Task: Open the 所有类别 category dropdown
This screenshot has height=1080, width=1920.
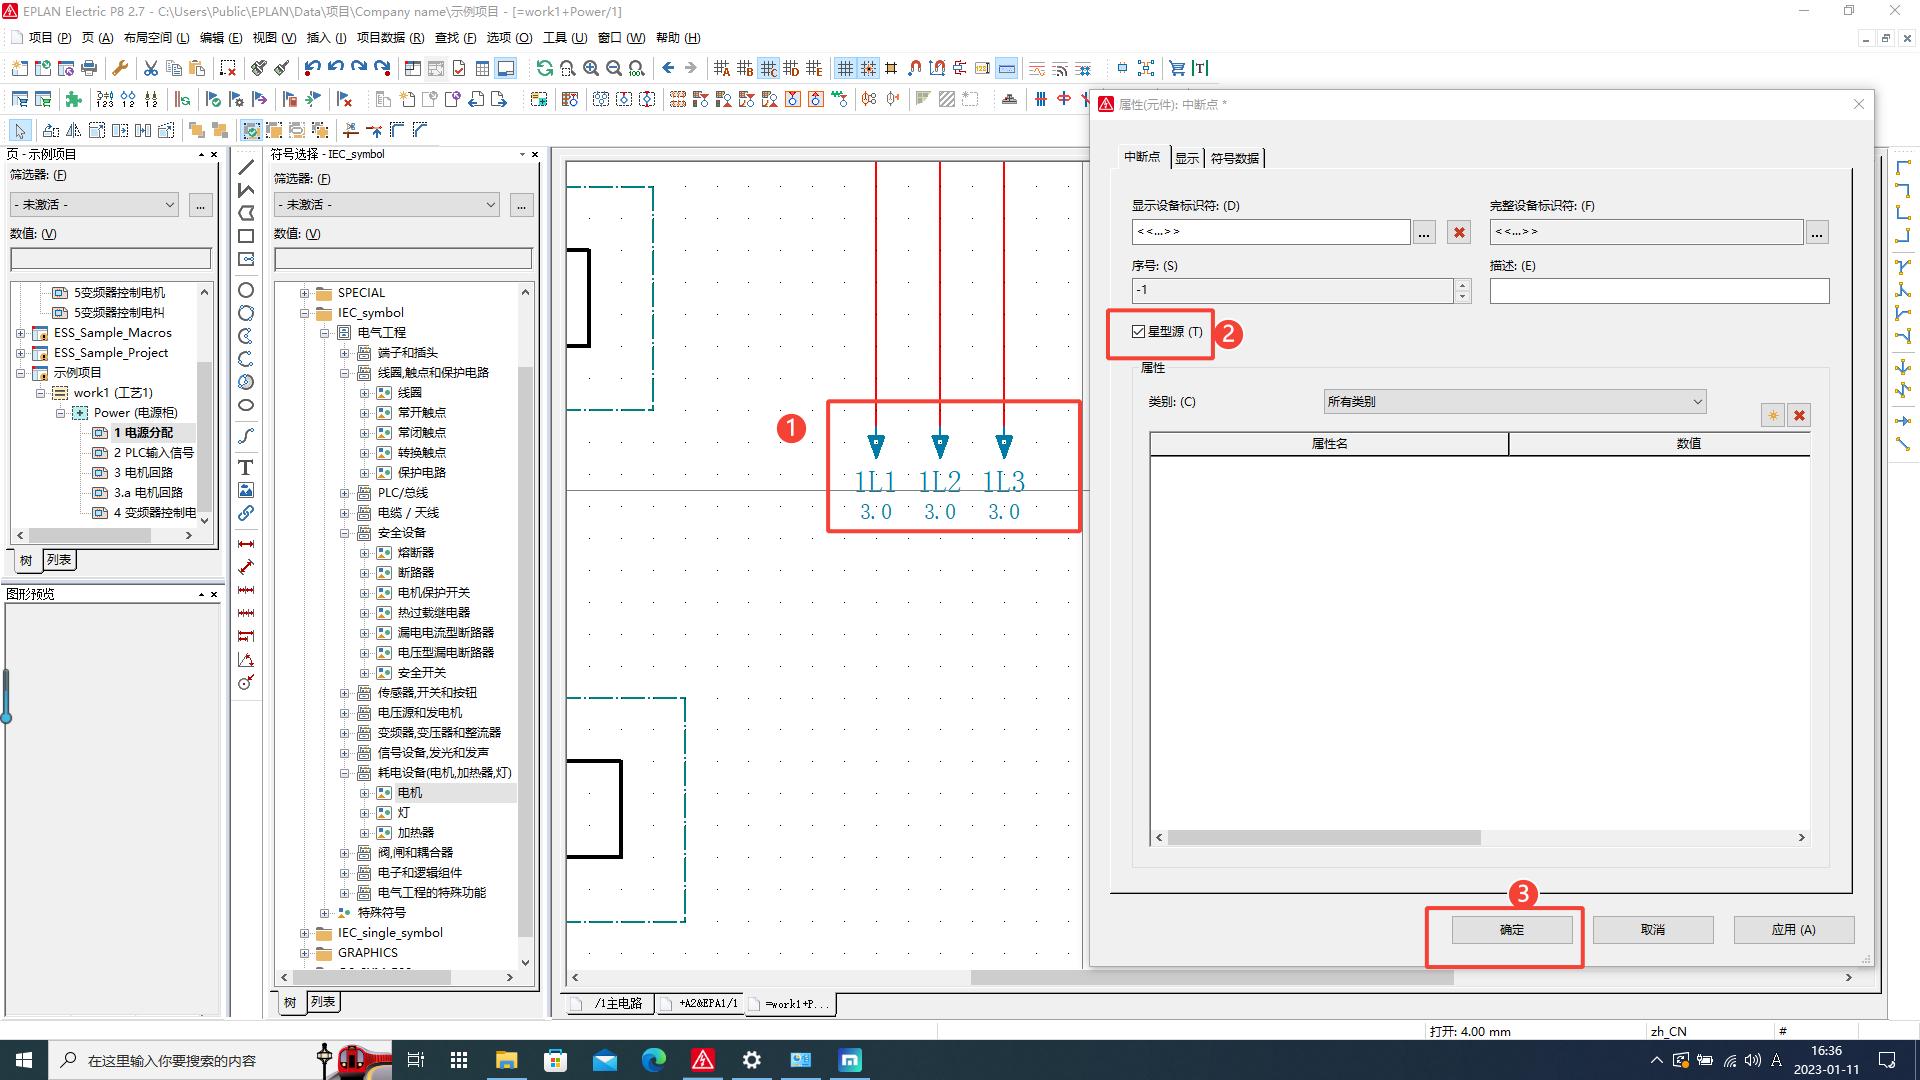Action: point(1514,401)
